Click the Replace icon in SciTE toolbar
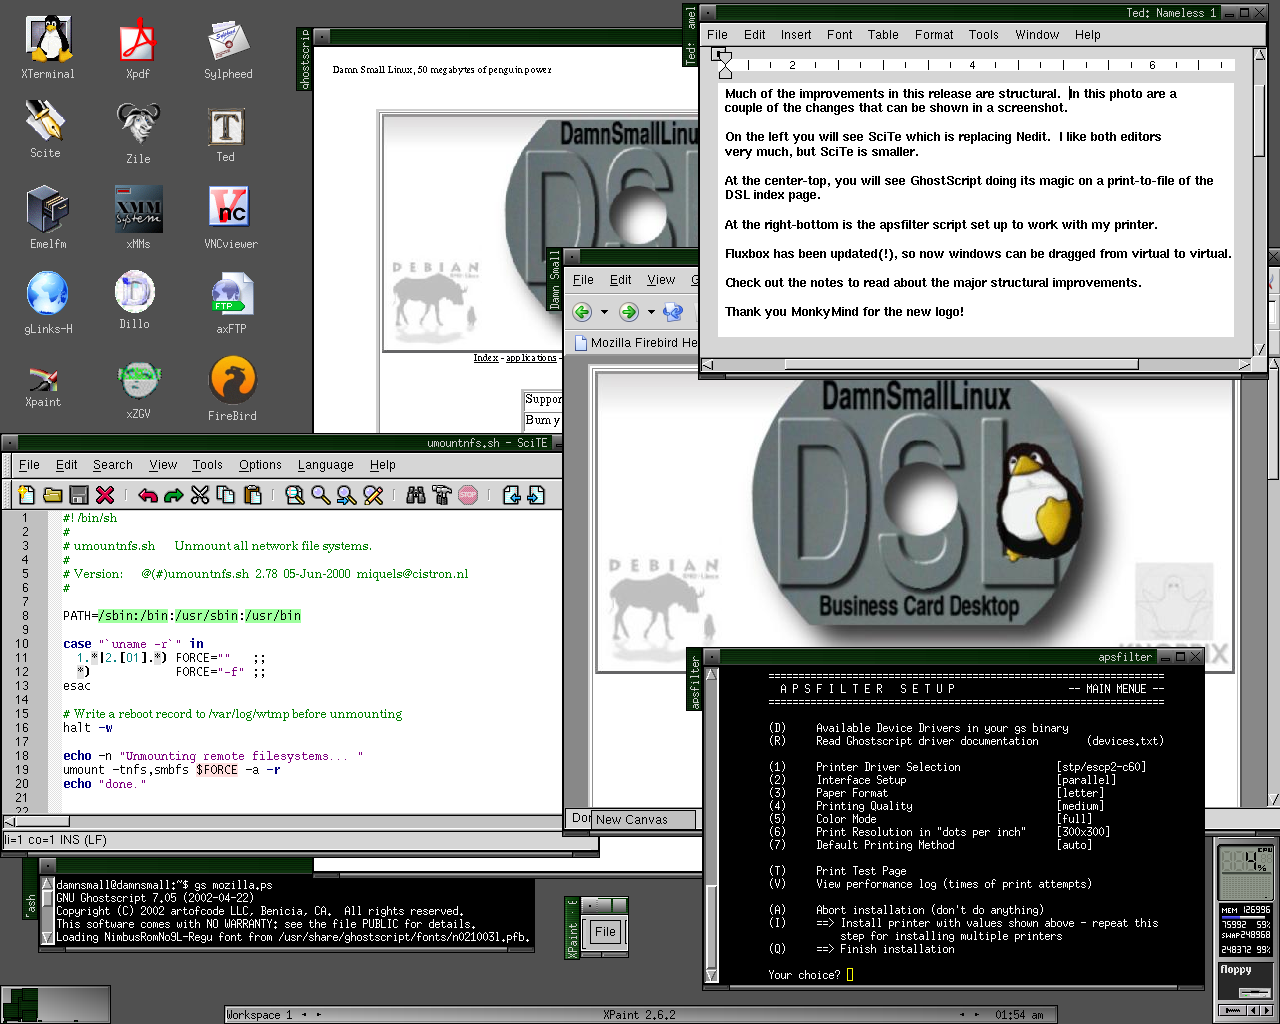The height and width of the screenshot is (1024, 1280). point(373,495)
